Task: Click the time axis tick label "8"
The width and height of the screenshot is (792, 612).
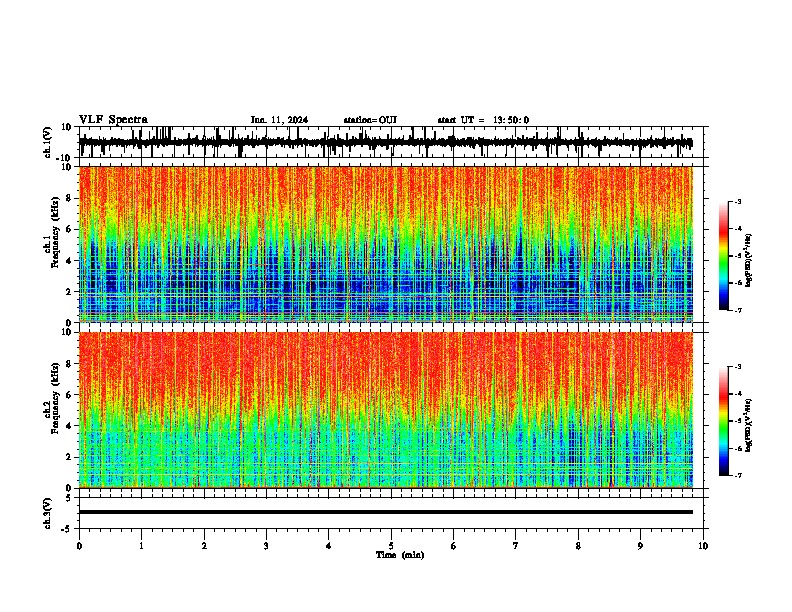Action: [578, 546]
